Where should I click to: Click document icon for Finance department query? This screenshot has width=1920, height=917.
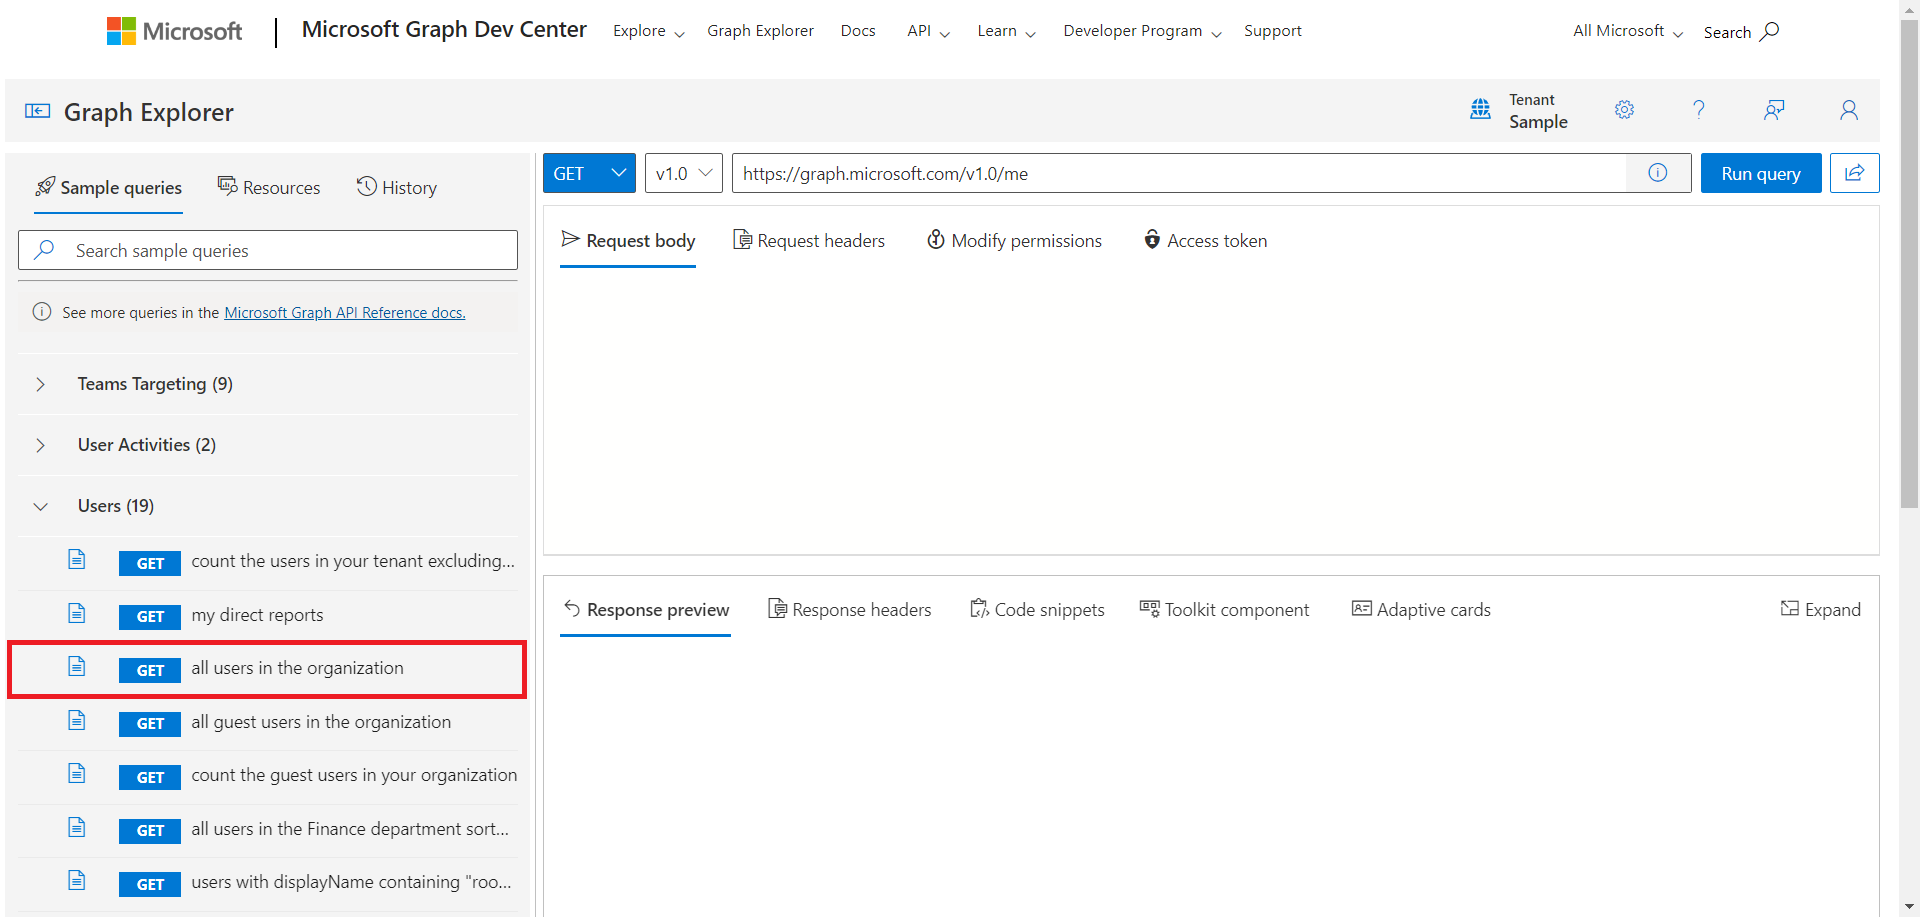tap(77, 827)
